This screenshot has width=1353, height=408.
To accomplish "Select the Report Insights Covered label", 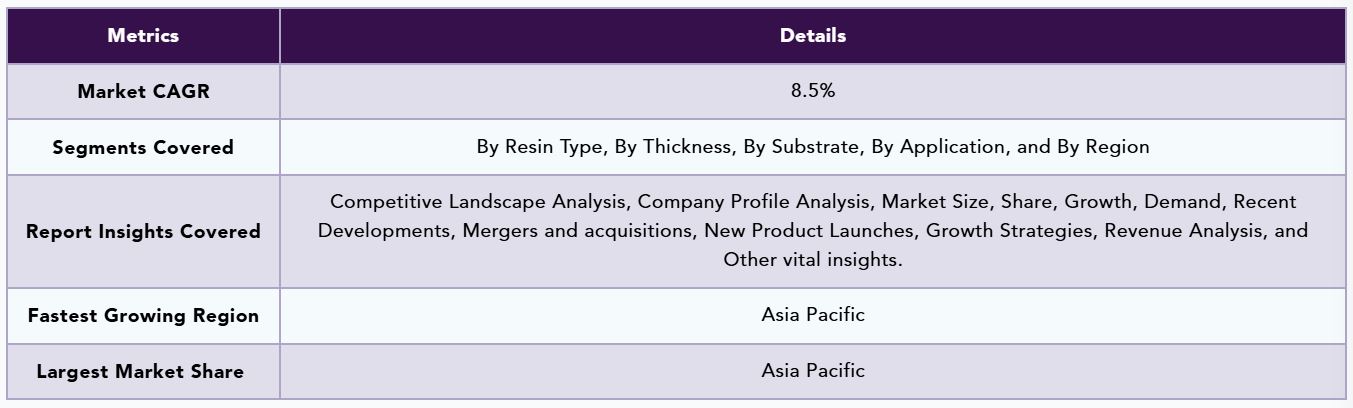I will click(143, 231).
